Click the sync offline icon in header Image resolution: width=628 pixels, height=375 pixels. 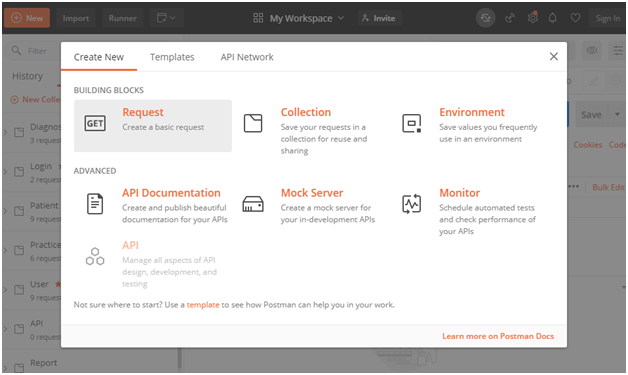point(485,18)
